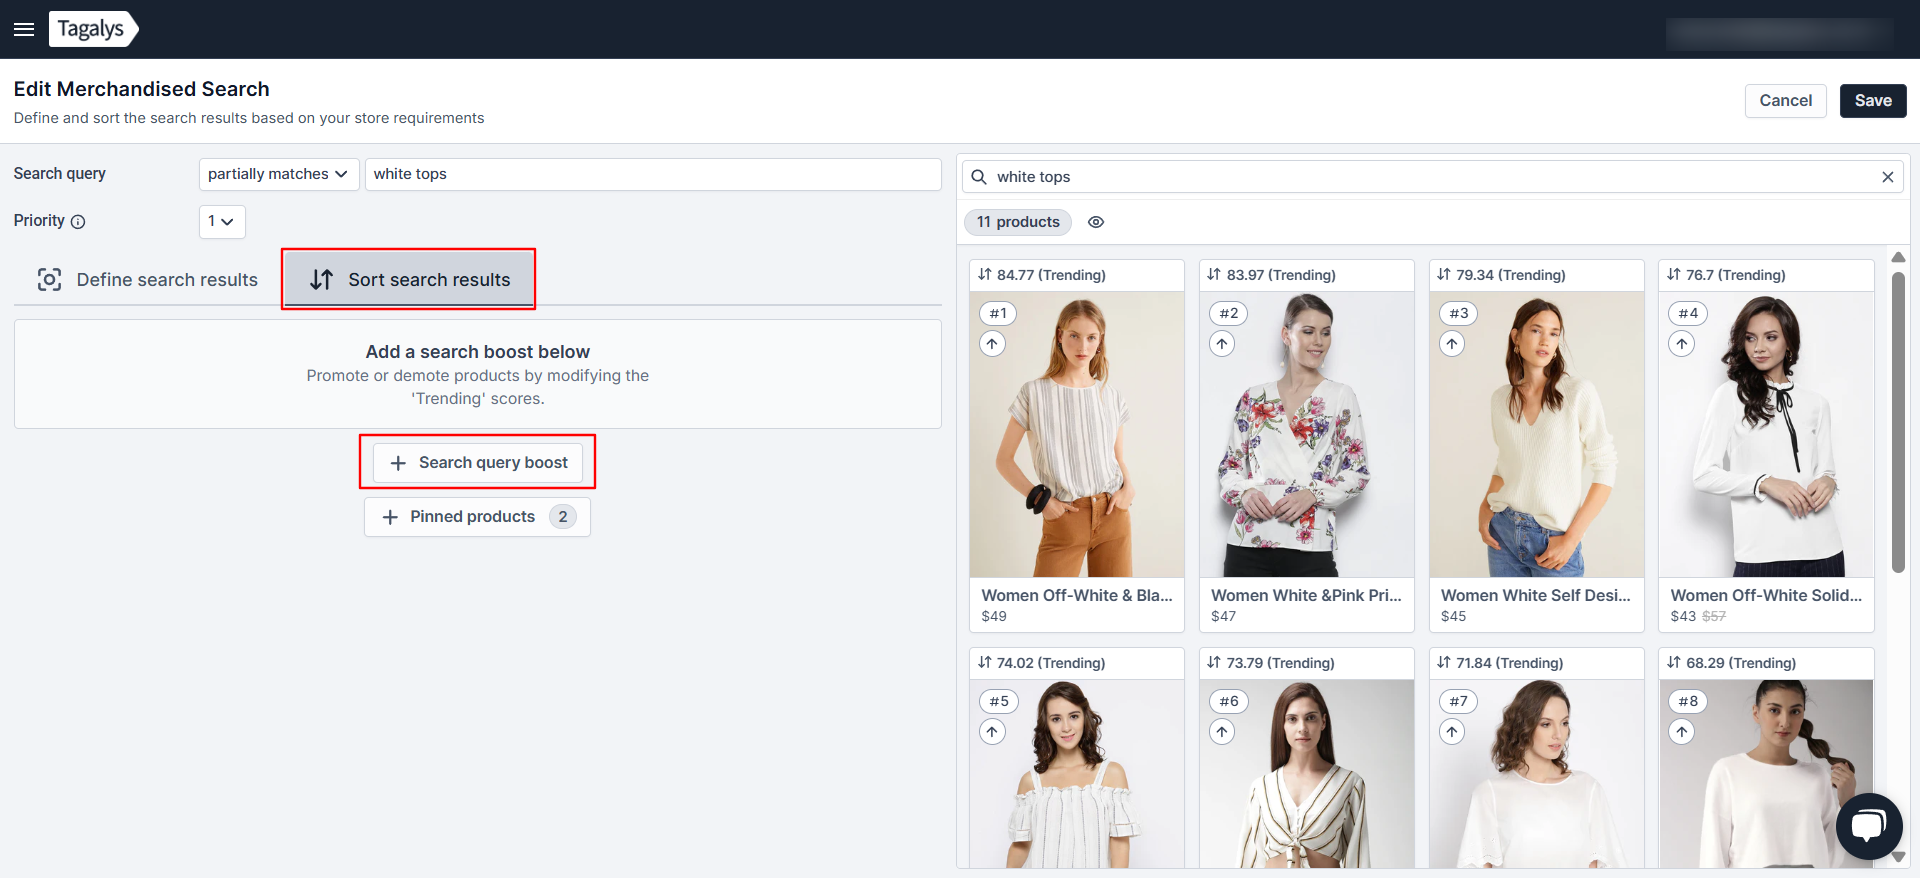Open the partially matches dropdown
Viewport: 1920px width, 878px height.
(x=279, y=174)
